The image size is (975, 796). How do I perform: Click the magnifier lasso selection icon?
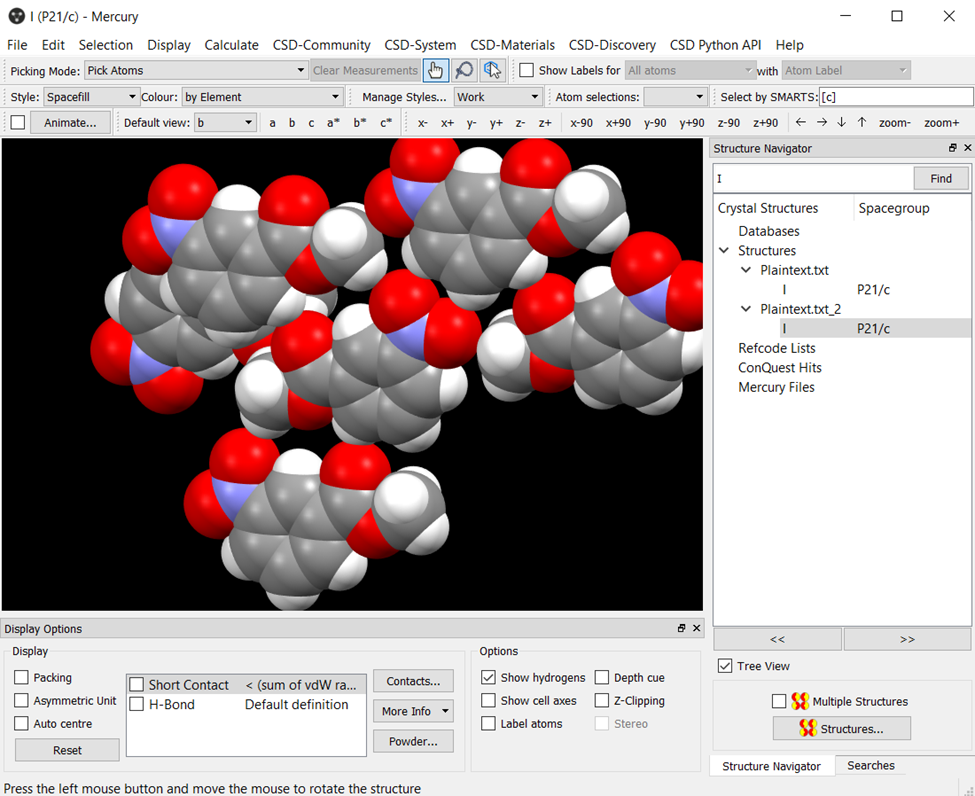463,70
